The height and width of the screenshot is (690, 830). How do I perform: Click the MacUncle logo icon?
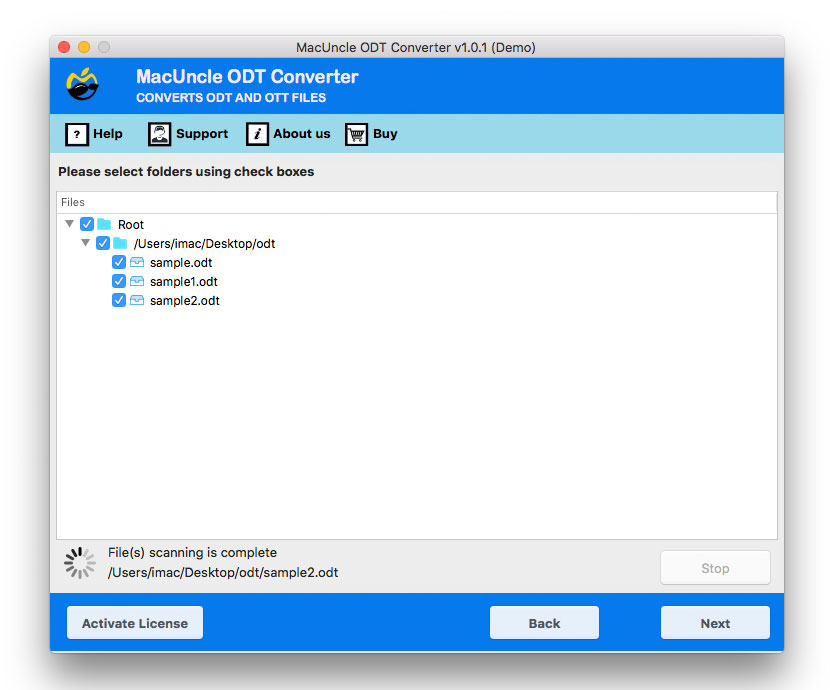pos(83,85)
